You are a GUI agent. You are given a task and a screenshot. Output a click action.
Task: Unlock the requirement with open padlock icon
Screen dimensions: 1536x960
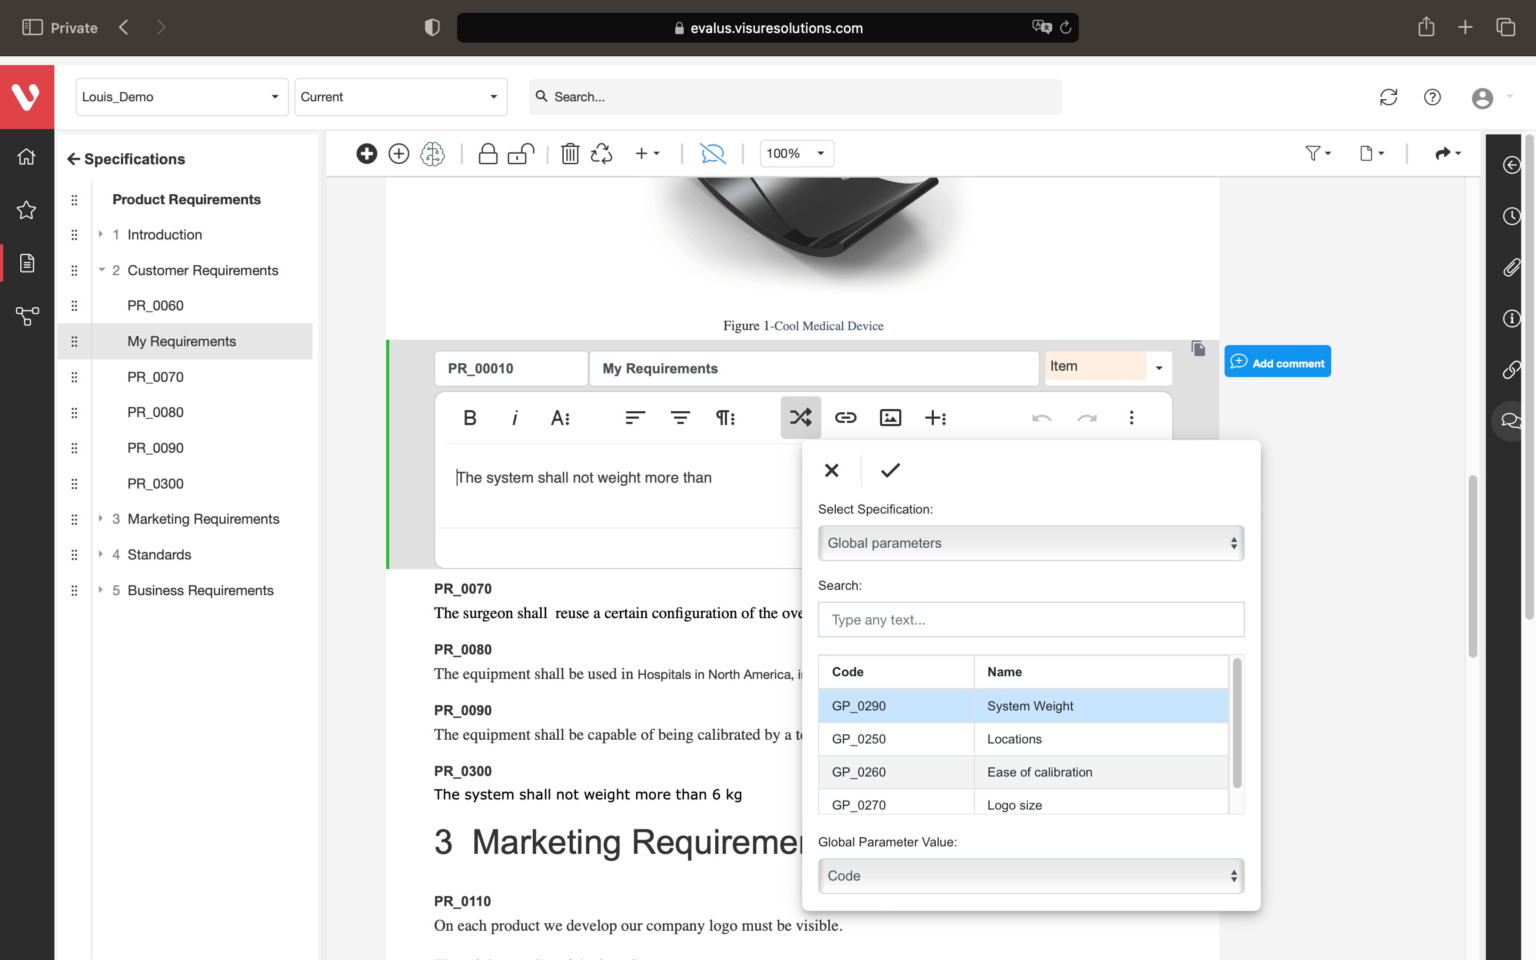click(519, 153)
